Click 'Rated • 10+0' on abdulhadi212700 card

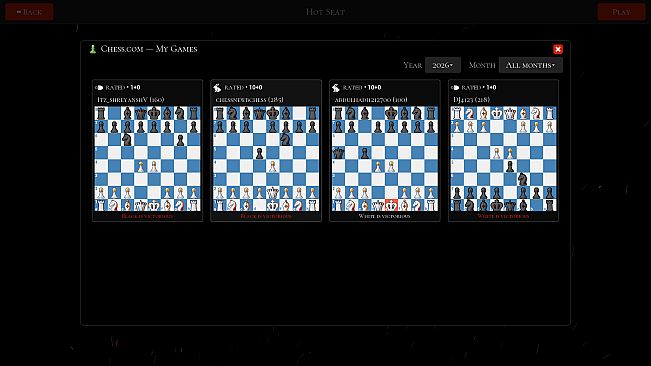tap(362, 88)
